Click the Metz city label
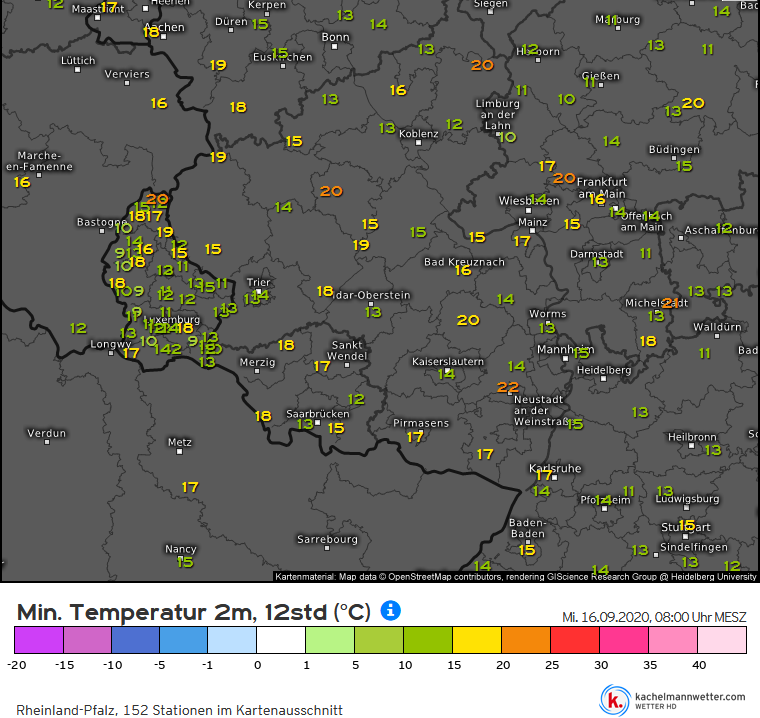Screen dimensions: 760x718 [x=180, y=442]
